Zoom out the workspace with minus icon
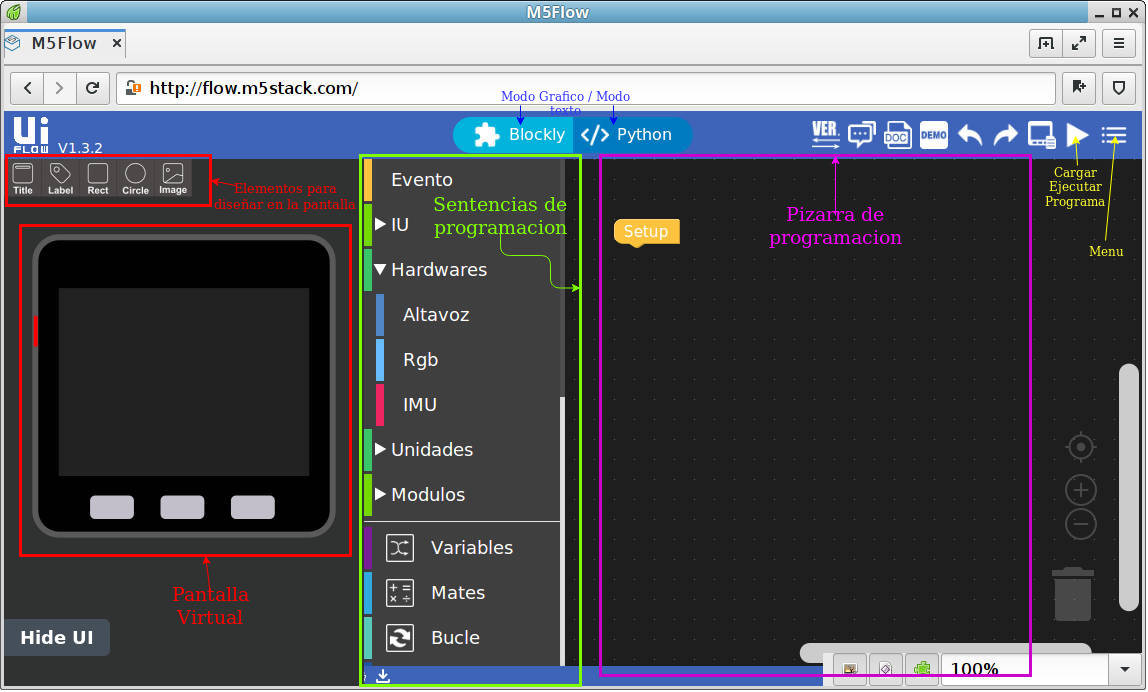Screen dimensions: 1148x692 coord(1081,524)
